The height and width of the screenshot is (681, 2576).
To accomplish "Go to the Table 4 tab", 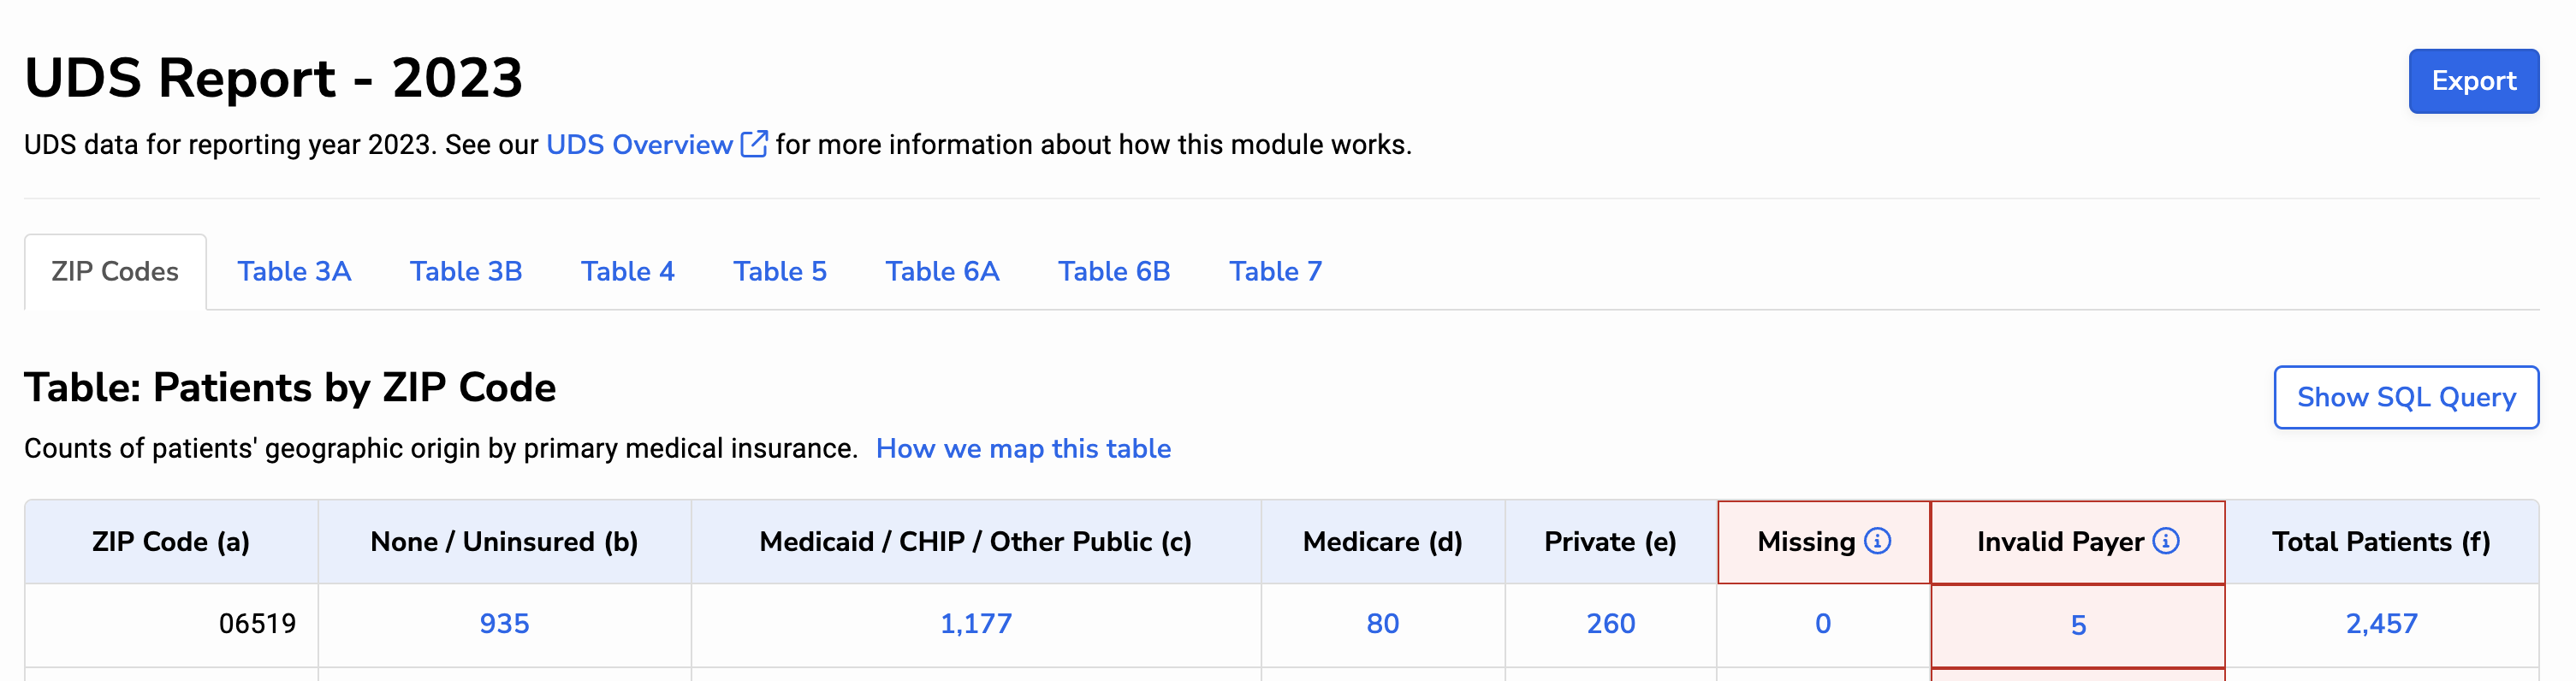I will pyautogui.click(x=627, y=271).
